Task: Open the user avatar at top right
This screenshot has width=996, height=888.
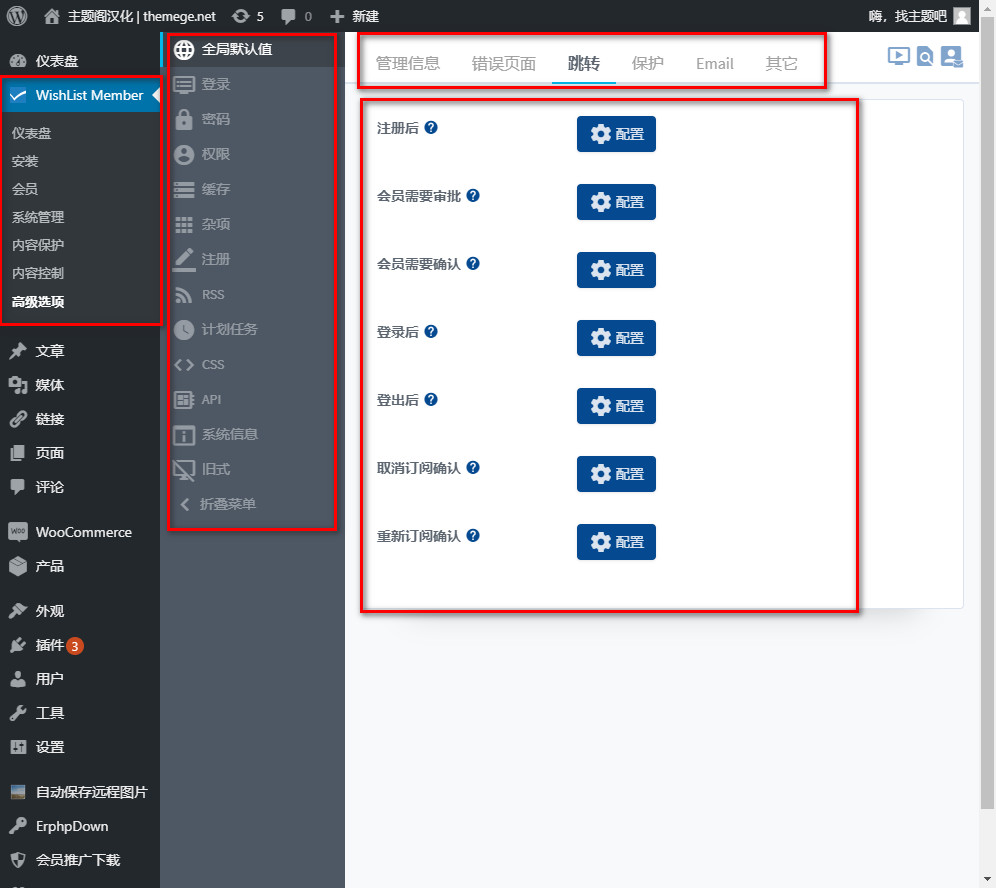Action: 962,16
